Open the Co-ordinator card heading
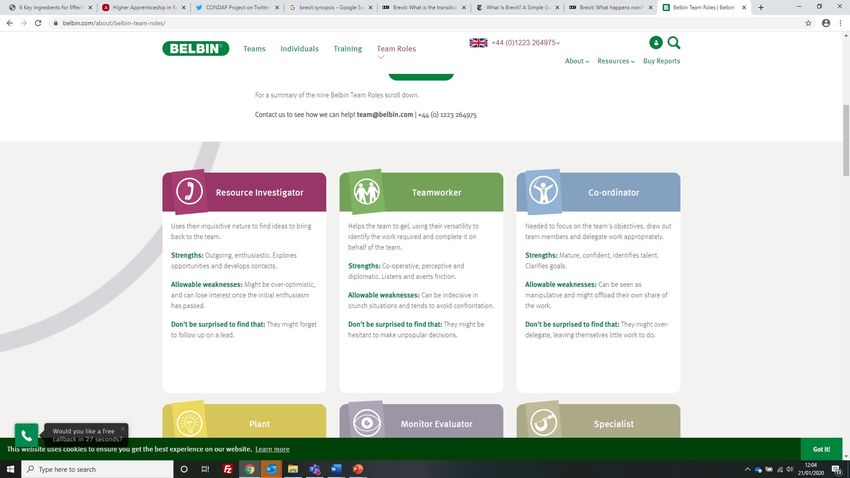 [x=614, y=192]
